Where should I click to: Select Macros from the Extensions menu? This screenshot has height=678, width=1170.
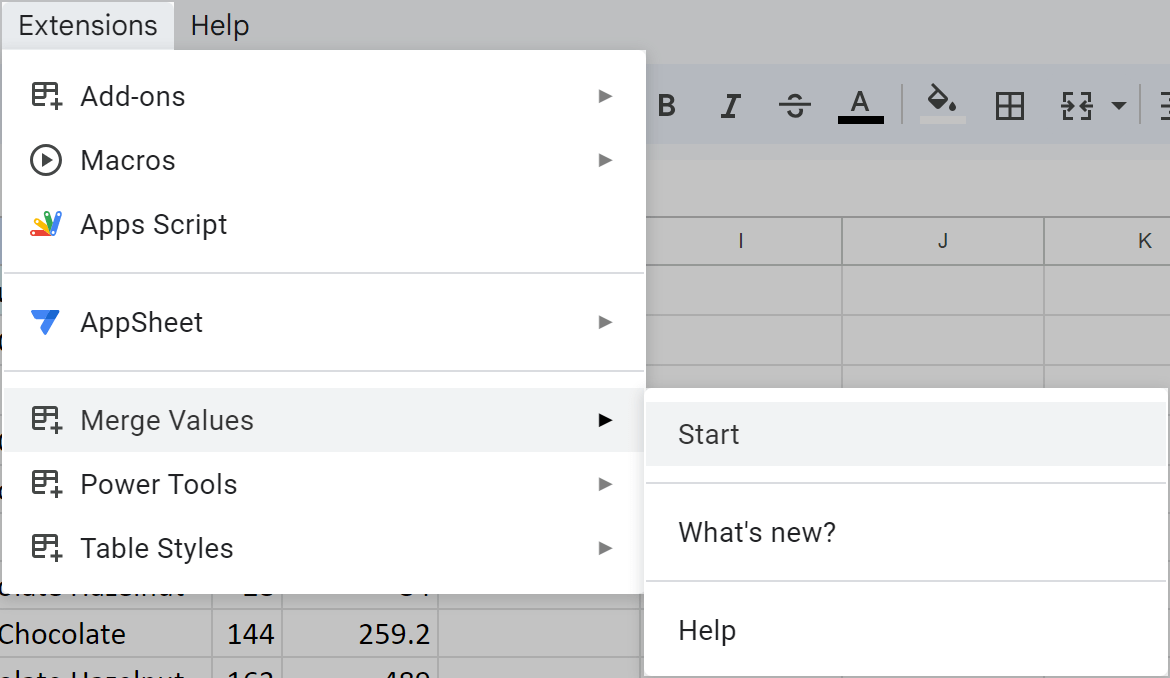(x=128, y=160)
